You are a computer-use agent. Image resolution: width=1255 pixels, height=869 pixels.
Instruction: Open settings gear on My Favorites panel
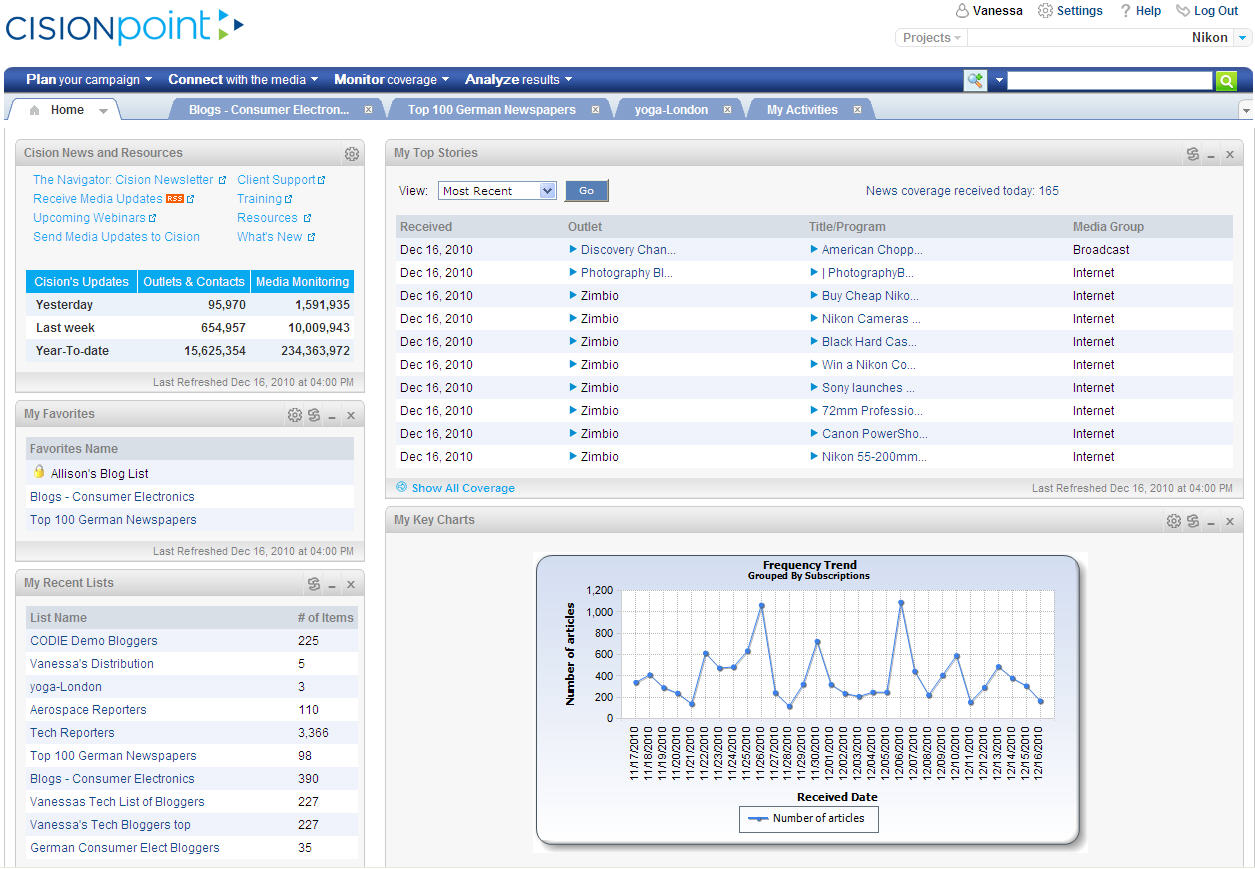(x=294, y=414)
